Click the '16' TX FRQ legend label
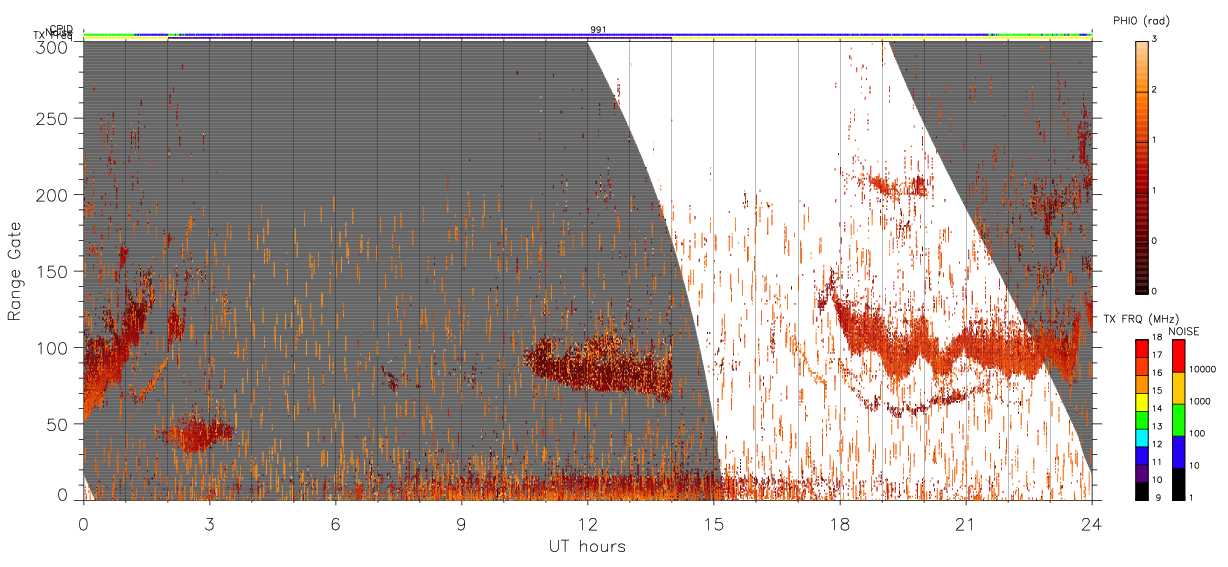1228x567 pixels. point(1157,373)
